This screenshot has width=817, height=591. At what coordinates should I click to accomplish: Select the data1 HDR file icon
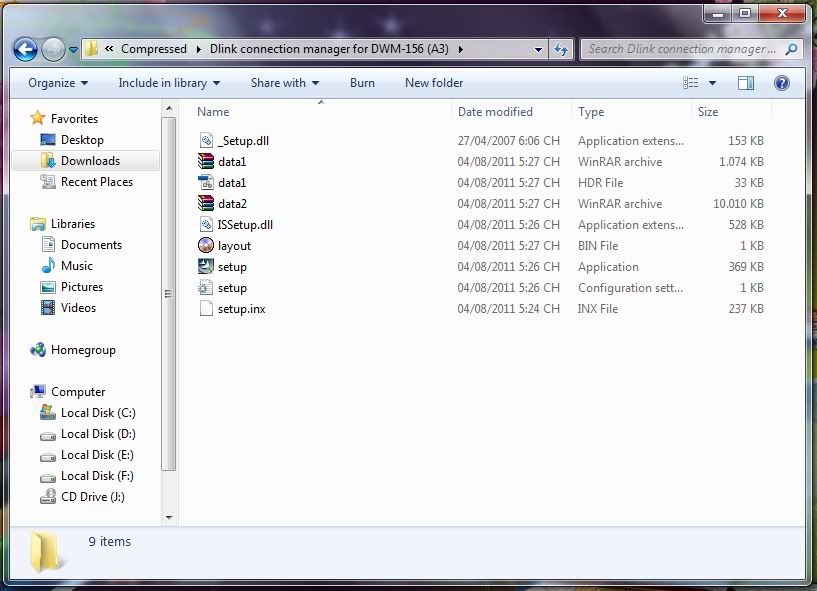tap(206, 182)
